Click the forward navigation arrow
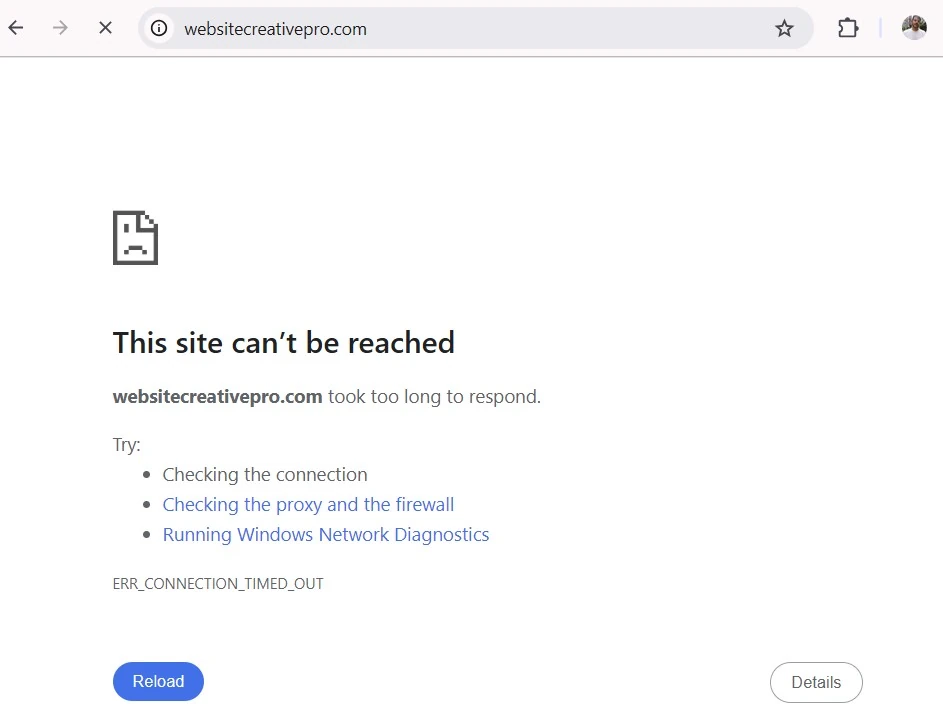The height and width of the screenshot is (726, 943). coord(60,28)
